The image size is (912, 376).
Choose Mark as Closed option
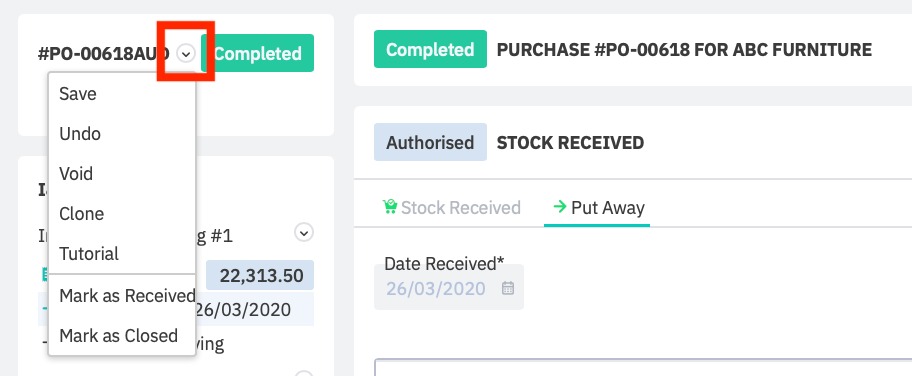[x=122, y=336]
